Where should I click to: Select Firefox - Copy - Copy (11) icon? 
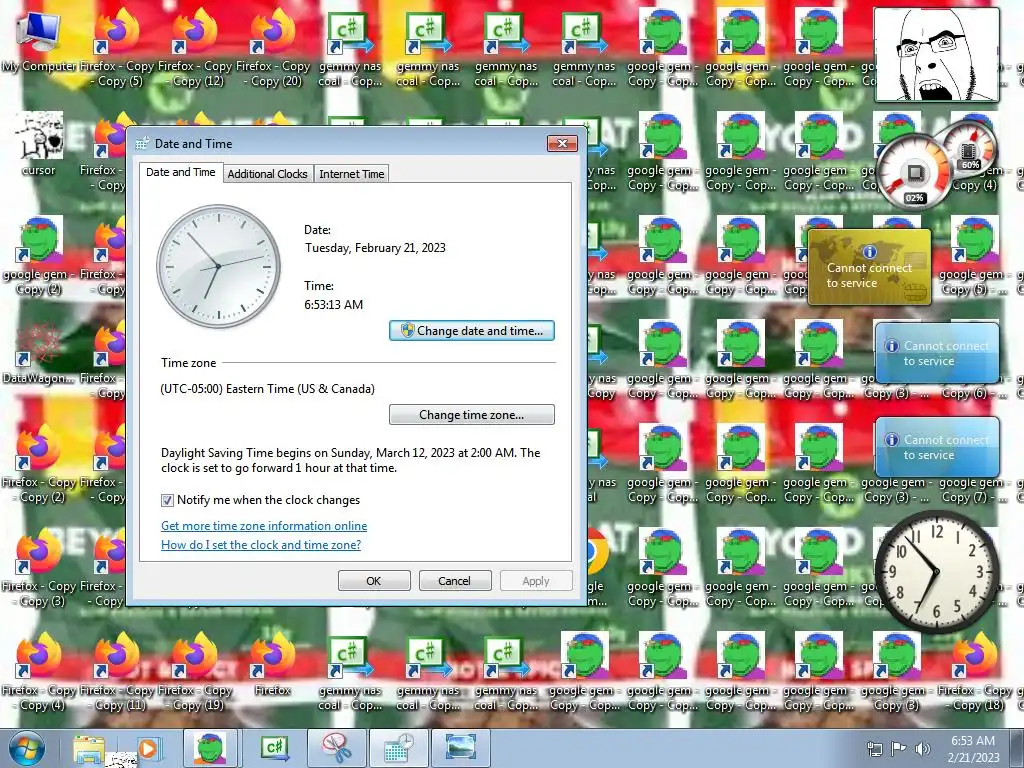point(117,672)
